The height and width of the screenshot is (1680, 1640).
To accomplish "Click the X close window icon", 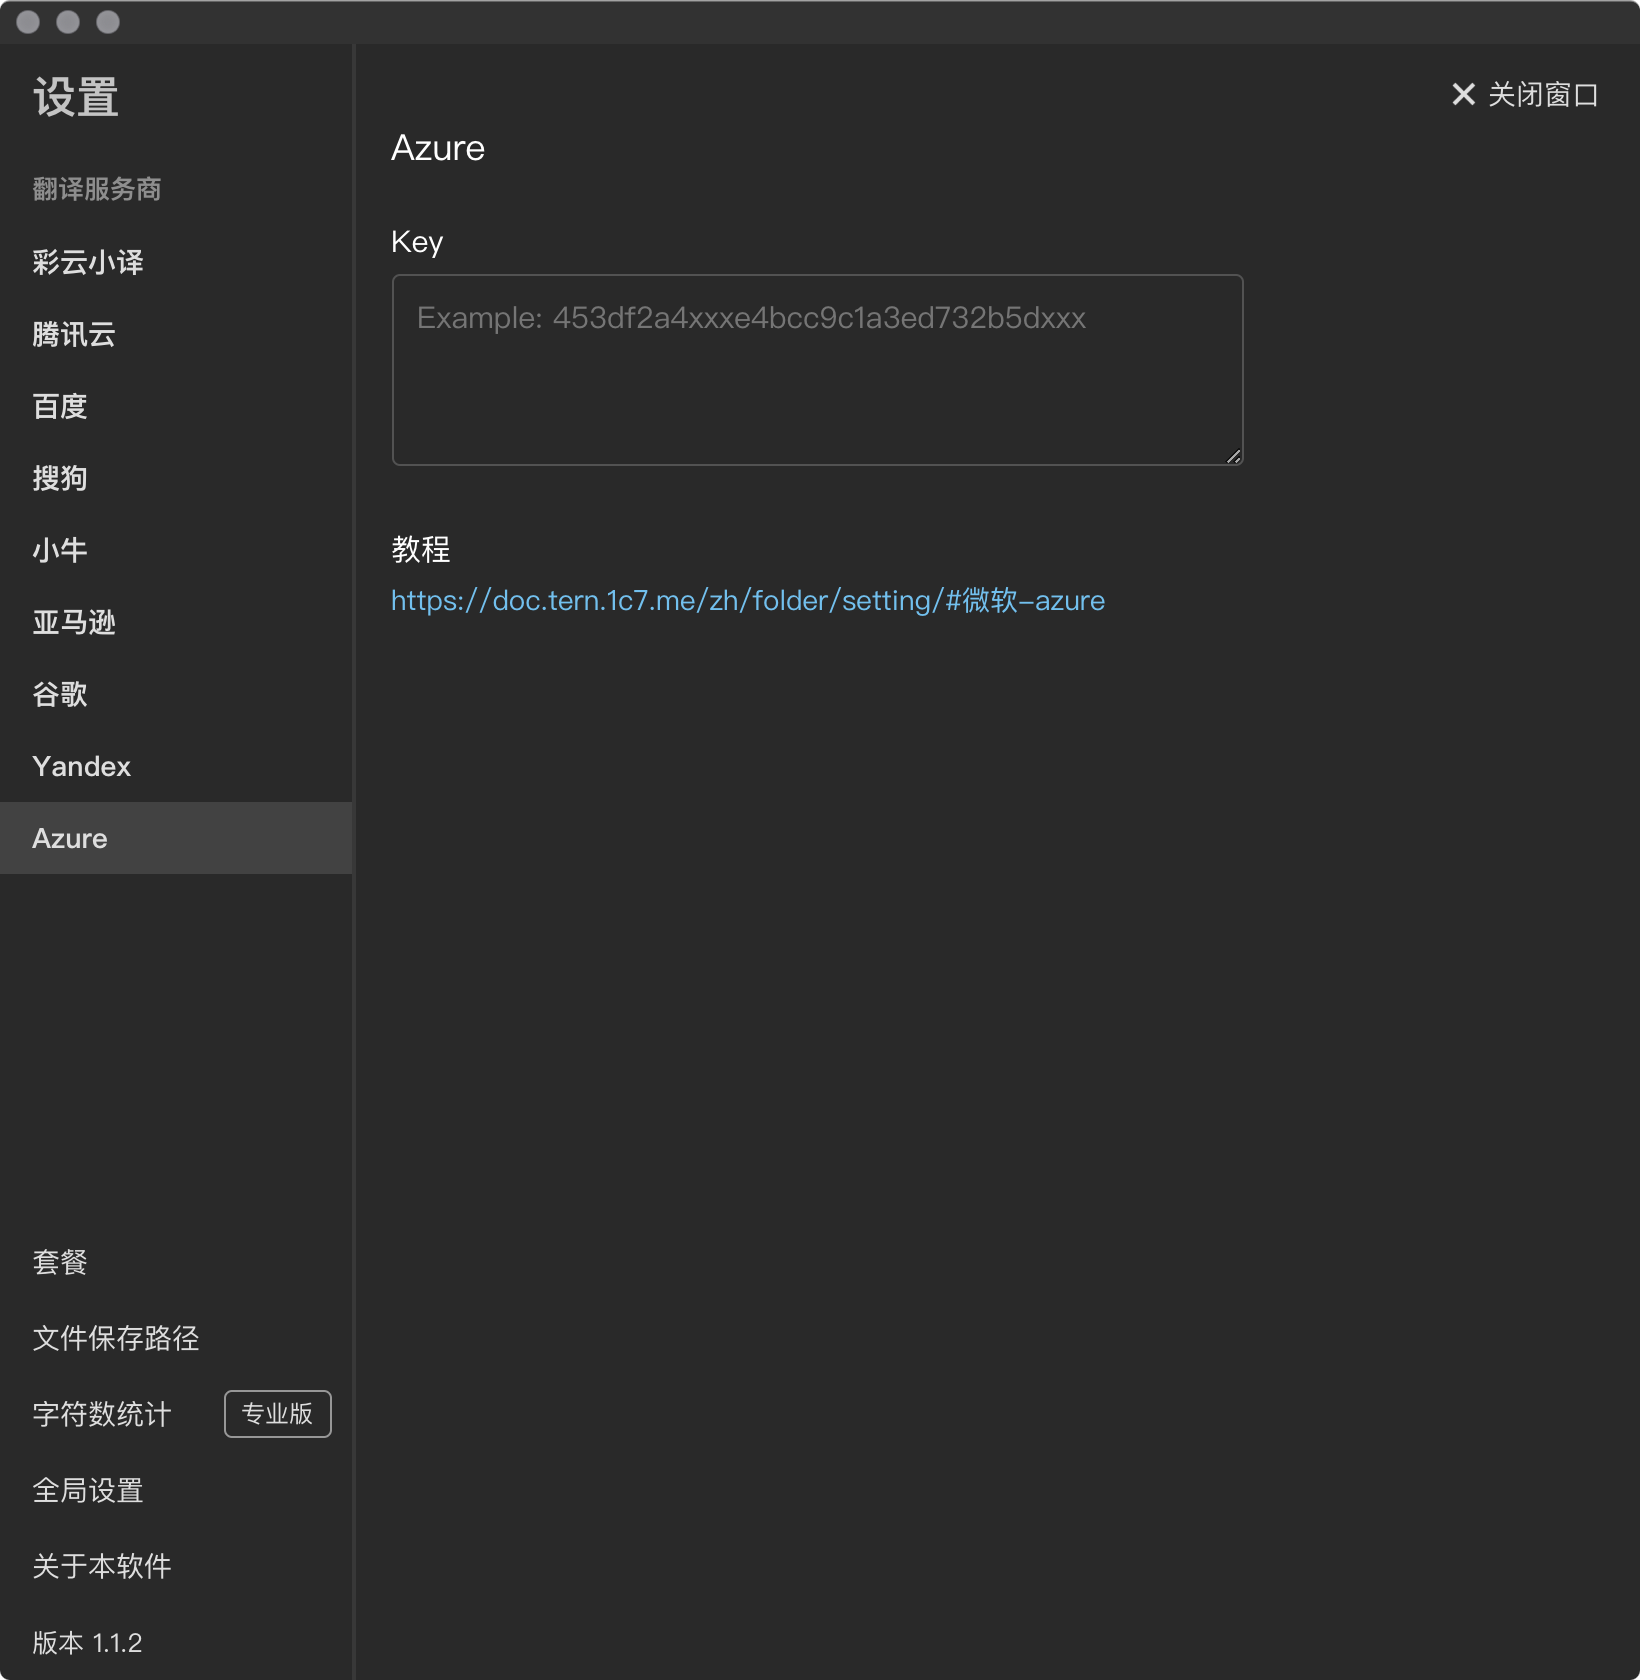I will (1463, 95).
